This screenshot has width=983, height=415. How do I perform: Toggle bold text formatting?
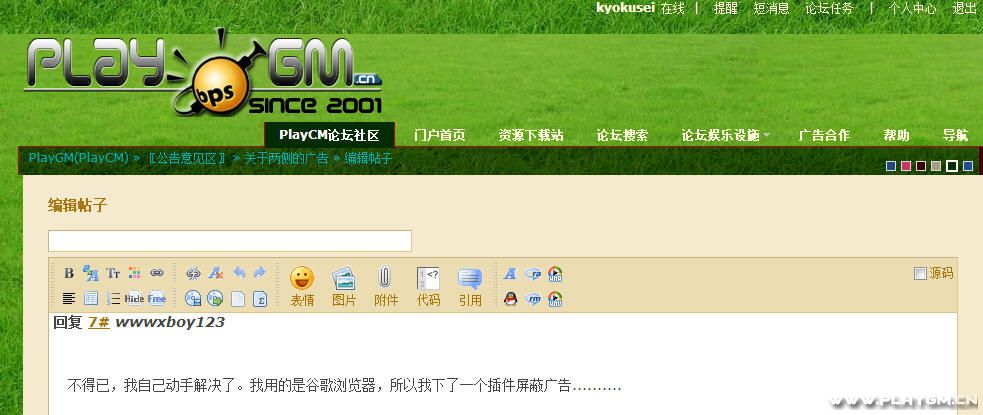click(x=69, y=273)
